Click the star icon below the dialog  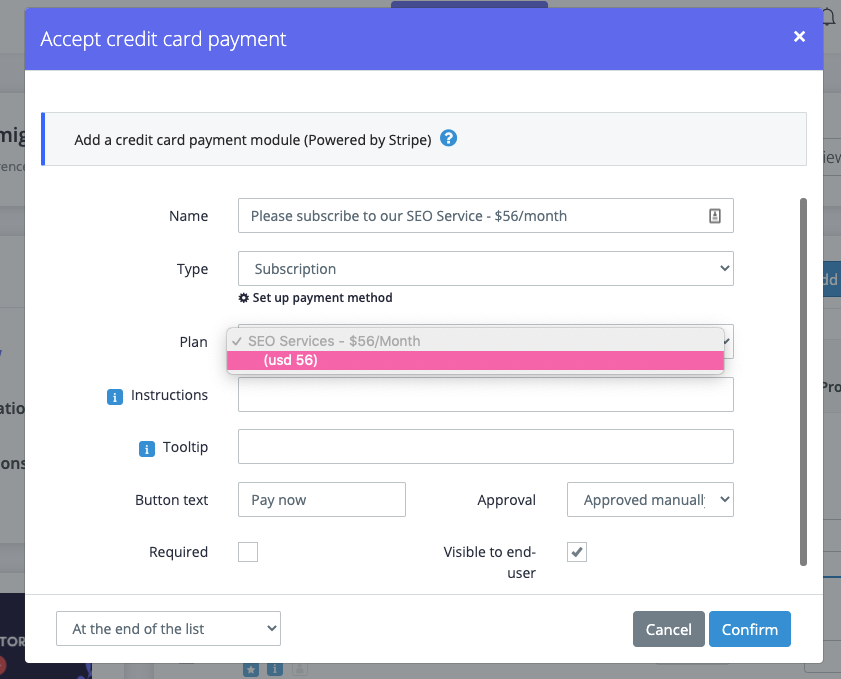[x=251, y=672]
